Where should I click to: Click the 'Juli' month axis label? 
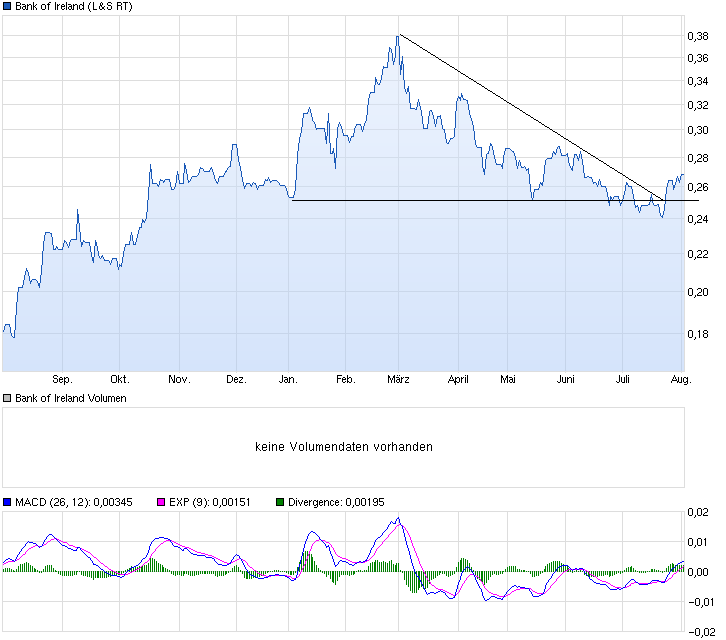pyautogui.click(x=623, y=380)
